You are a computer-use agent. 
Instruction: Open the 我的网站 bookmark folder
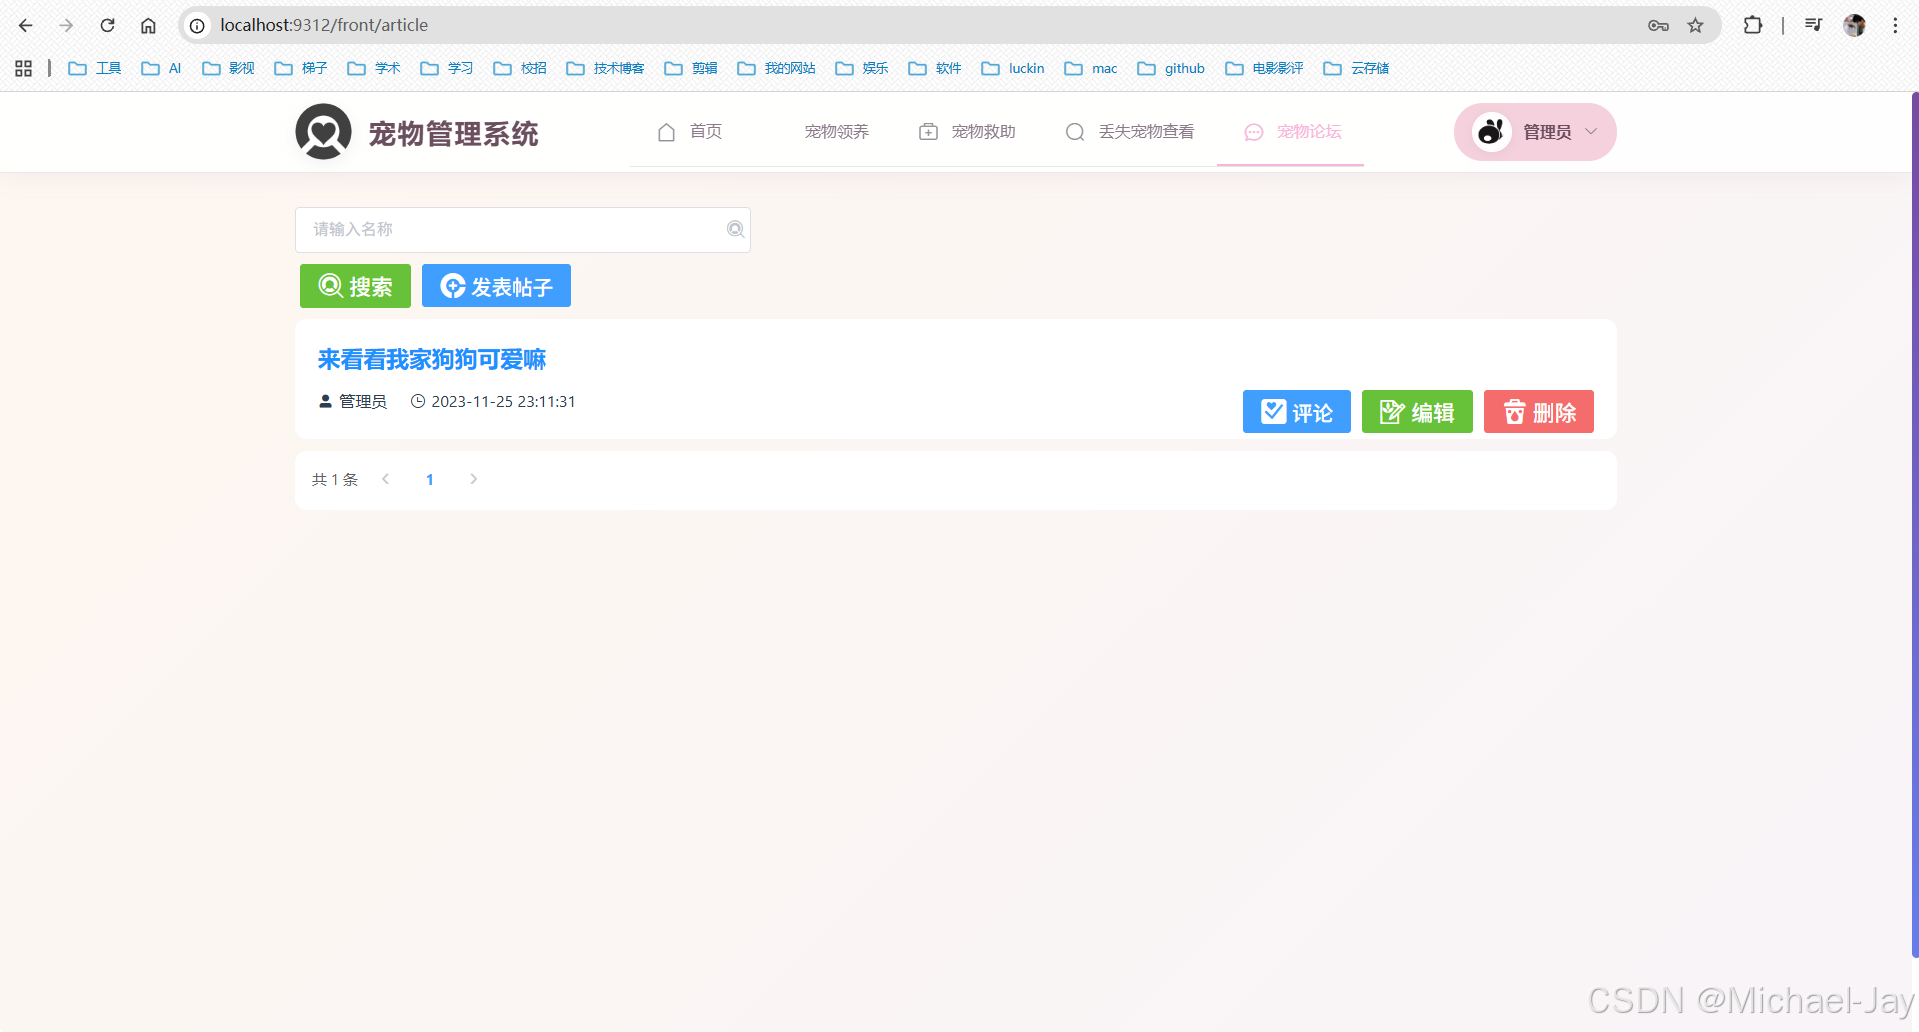[x=776, y=68]
